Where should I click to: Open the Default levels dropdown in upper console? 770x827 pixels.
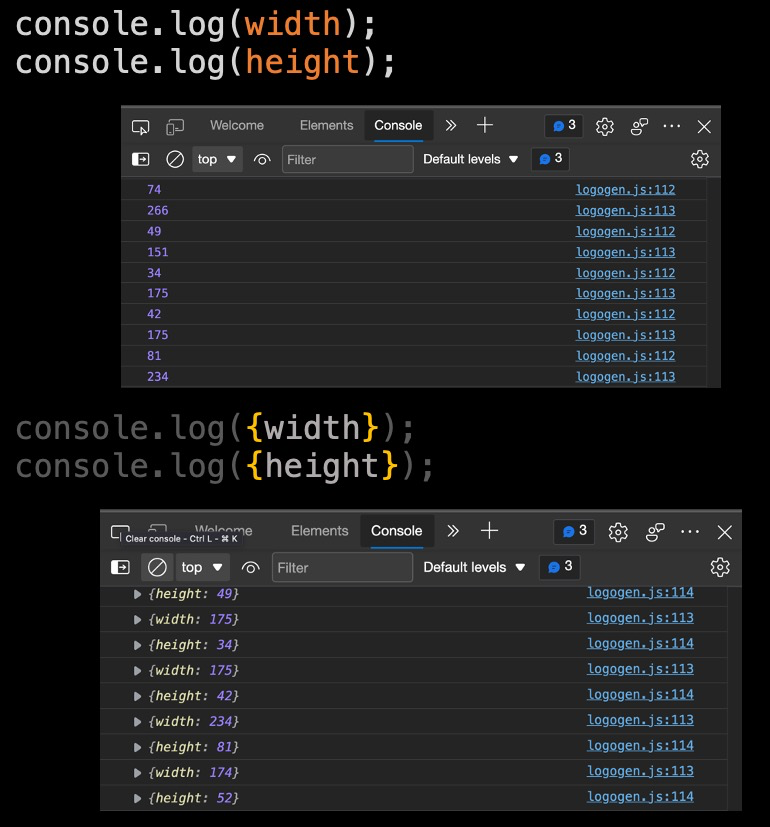pyautogui.click(x=471, y=159)
